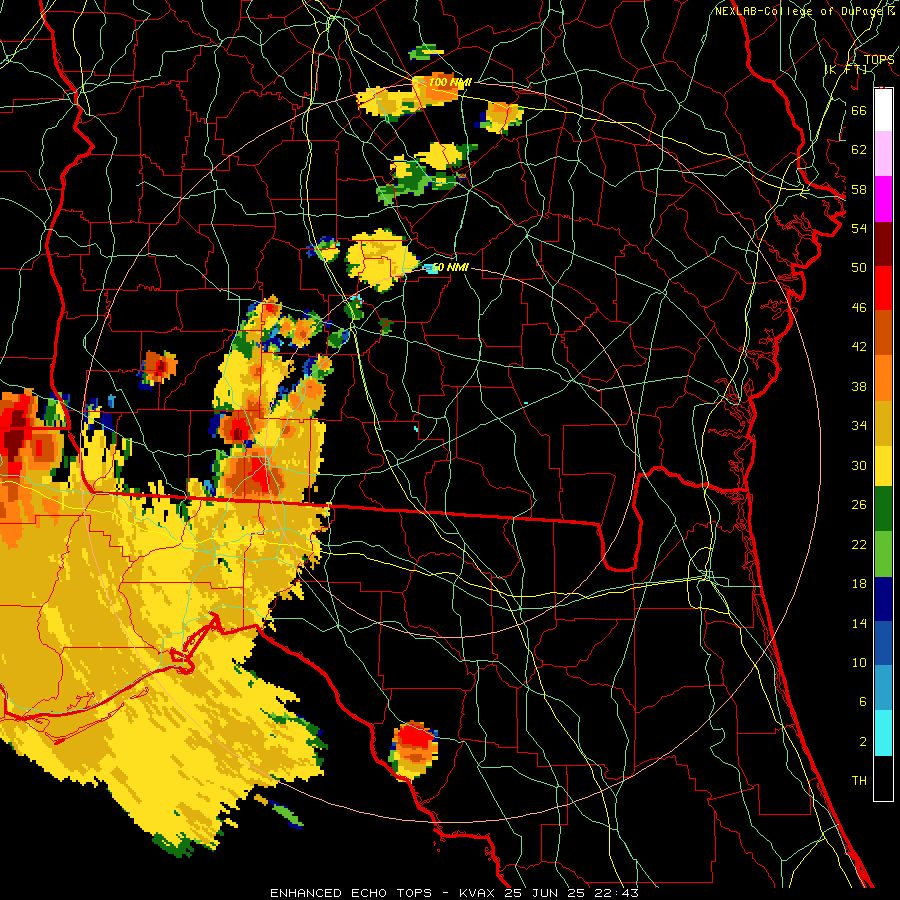900x900 pixels.
Task: Click the 26 legend value
Action: point(859,505)
